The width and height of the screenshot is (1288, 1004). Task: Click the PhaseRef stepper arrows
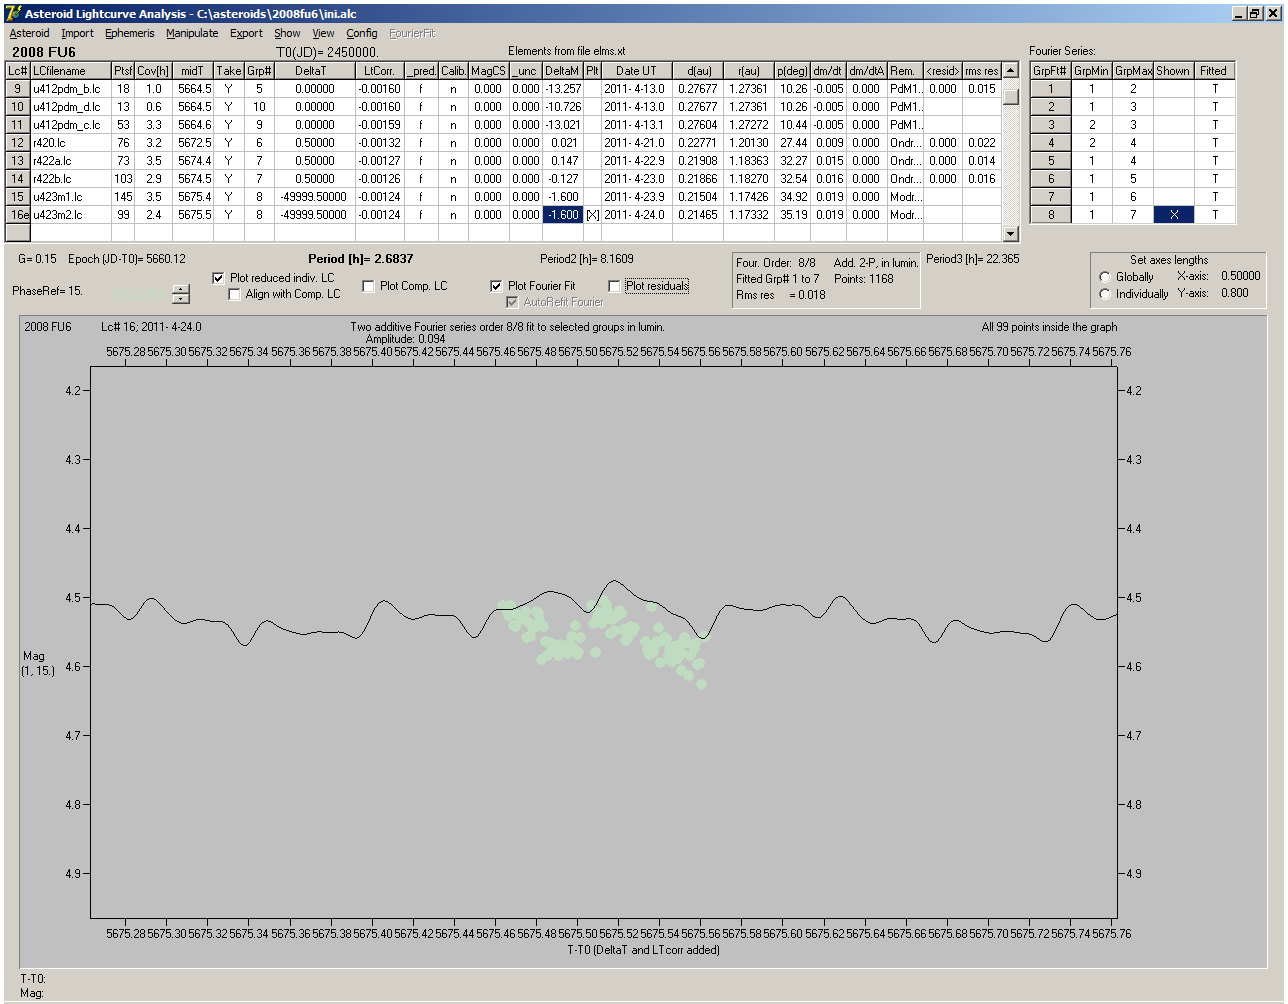tap(180, 294)
